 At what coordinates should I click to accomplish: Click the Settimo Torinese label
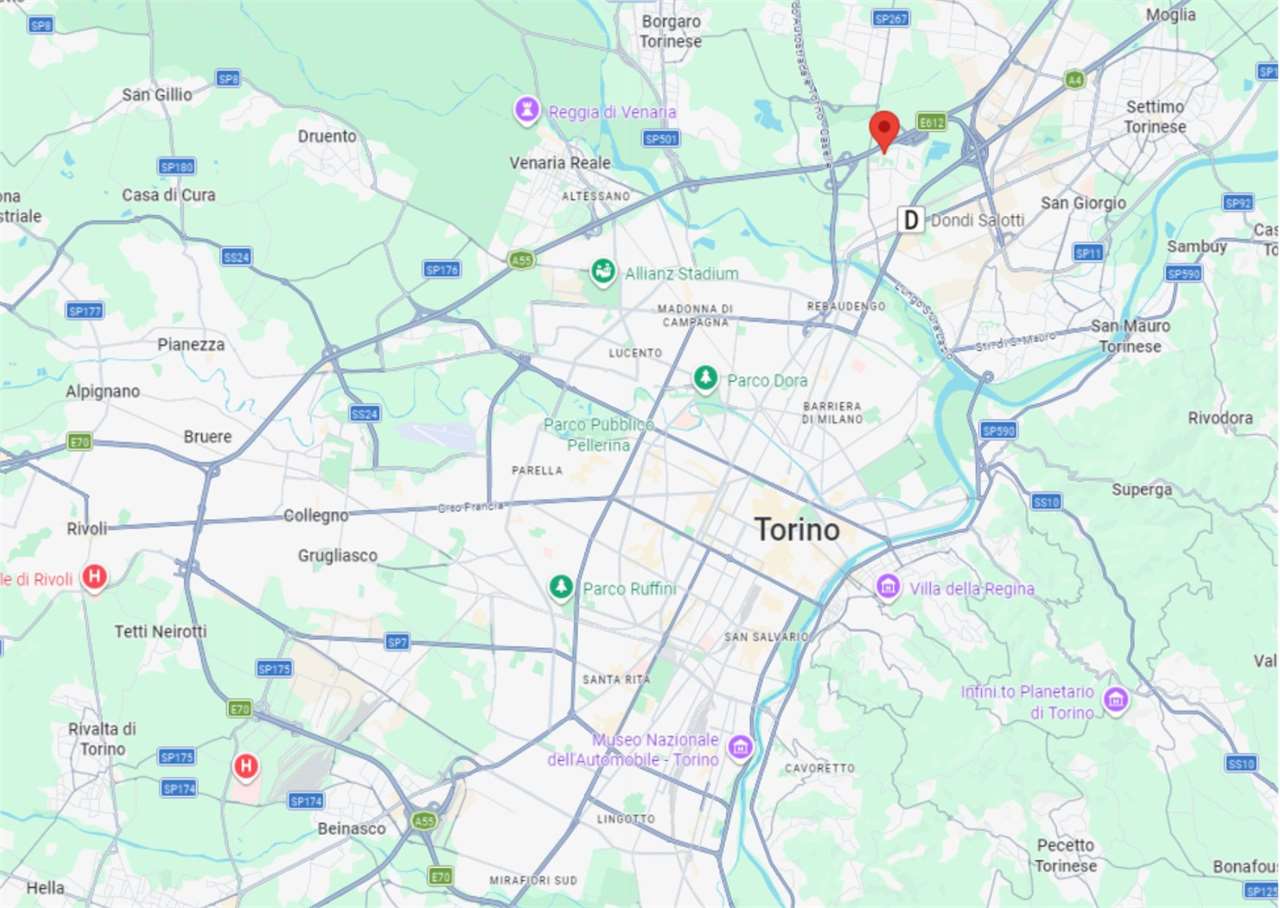tap(1155, 116)
